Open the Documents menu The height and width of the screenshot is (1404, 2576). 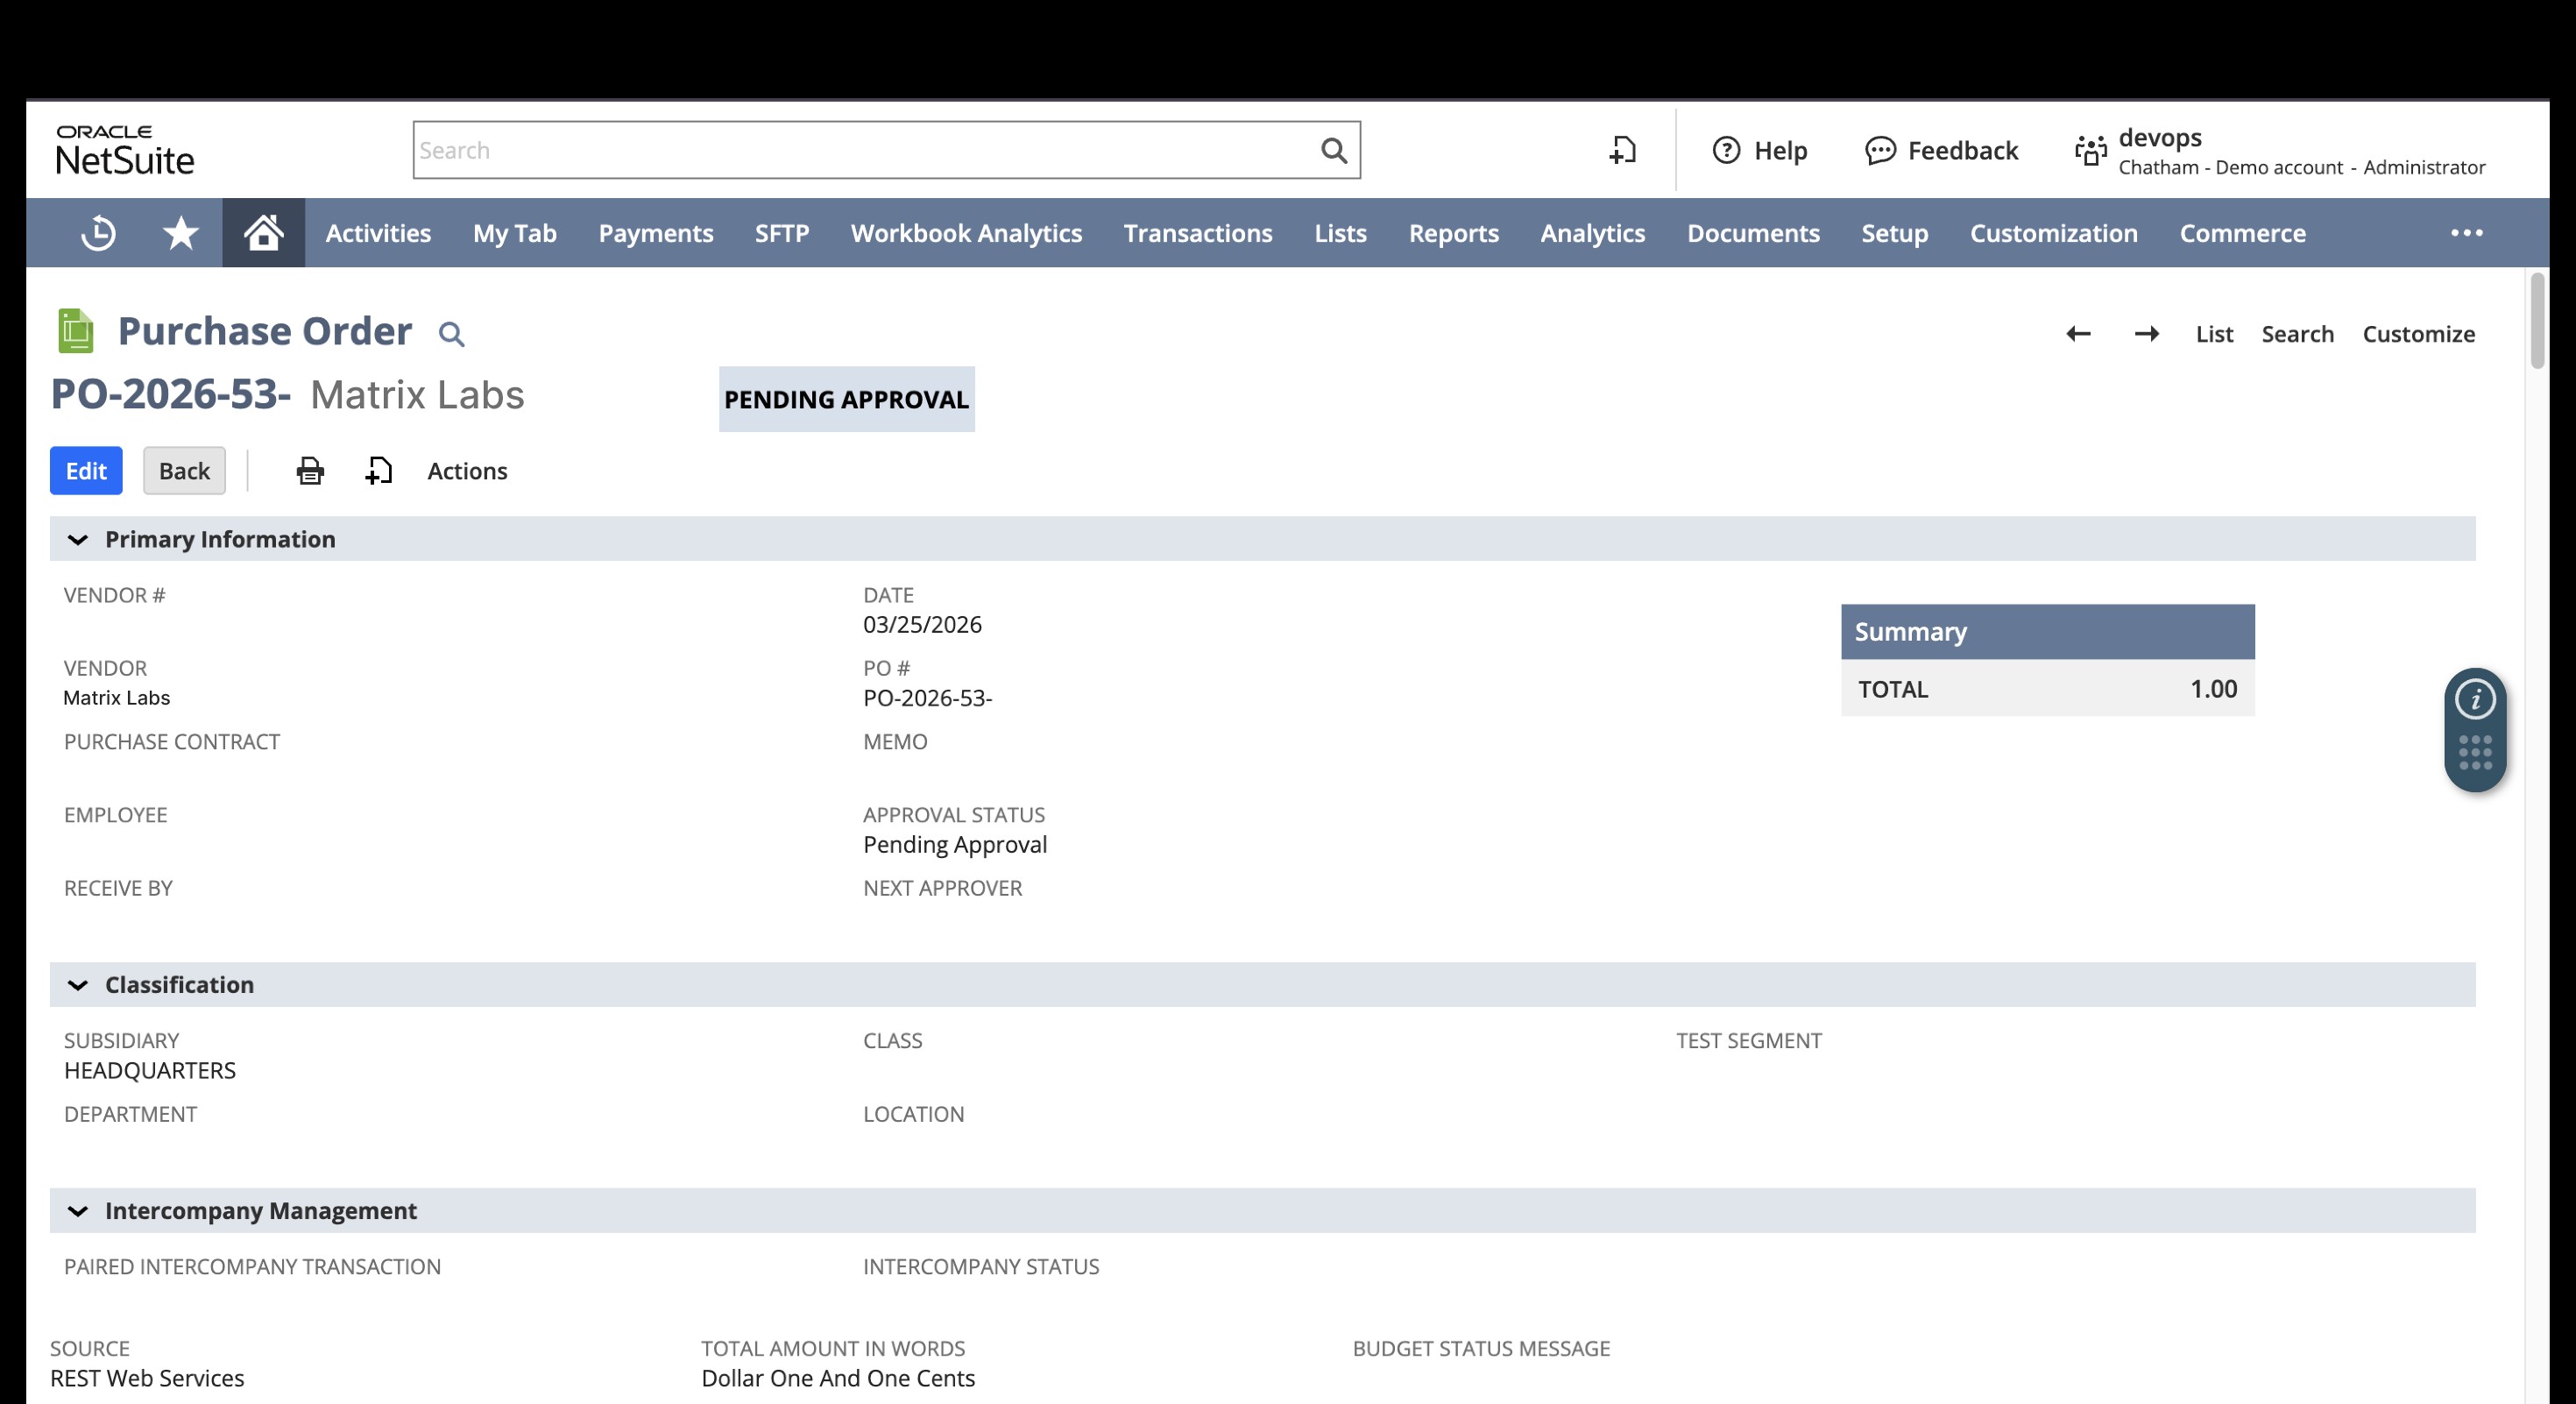pyautogui.click(x=1753, y=233)
